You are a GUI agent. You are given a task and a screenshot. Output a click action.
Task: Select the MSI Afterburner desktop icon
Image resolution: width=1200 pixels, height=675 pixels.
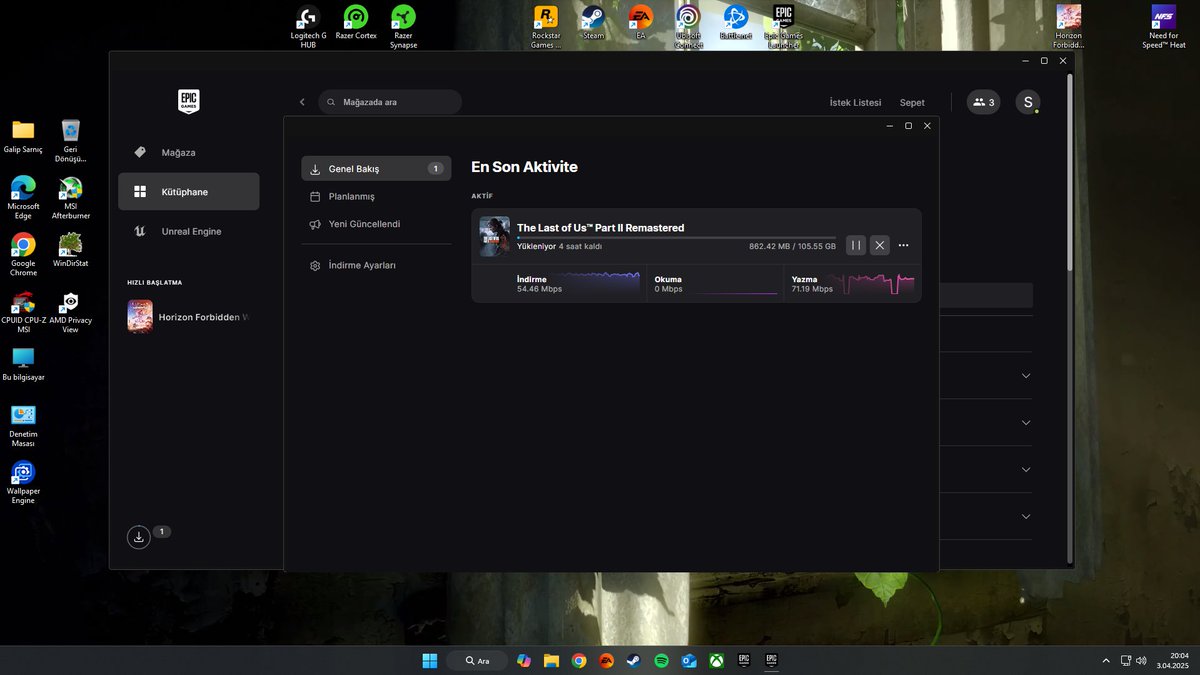[70, 197]
